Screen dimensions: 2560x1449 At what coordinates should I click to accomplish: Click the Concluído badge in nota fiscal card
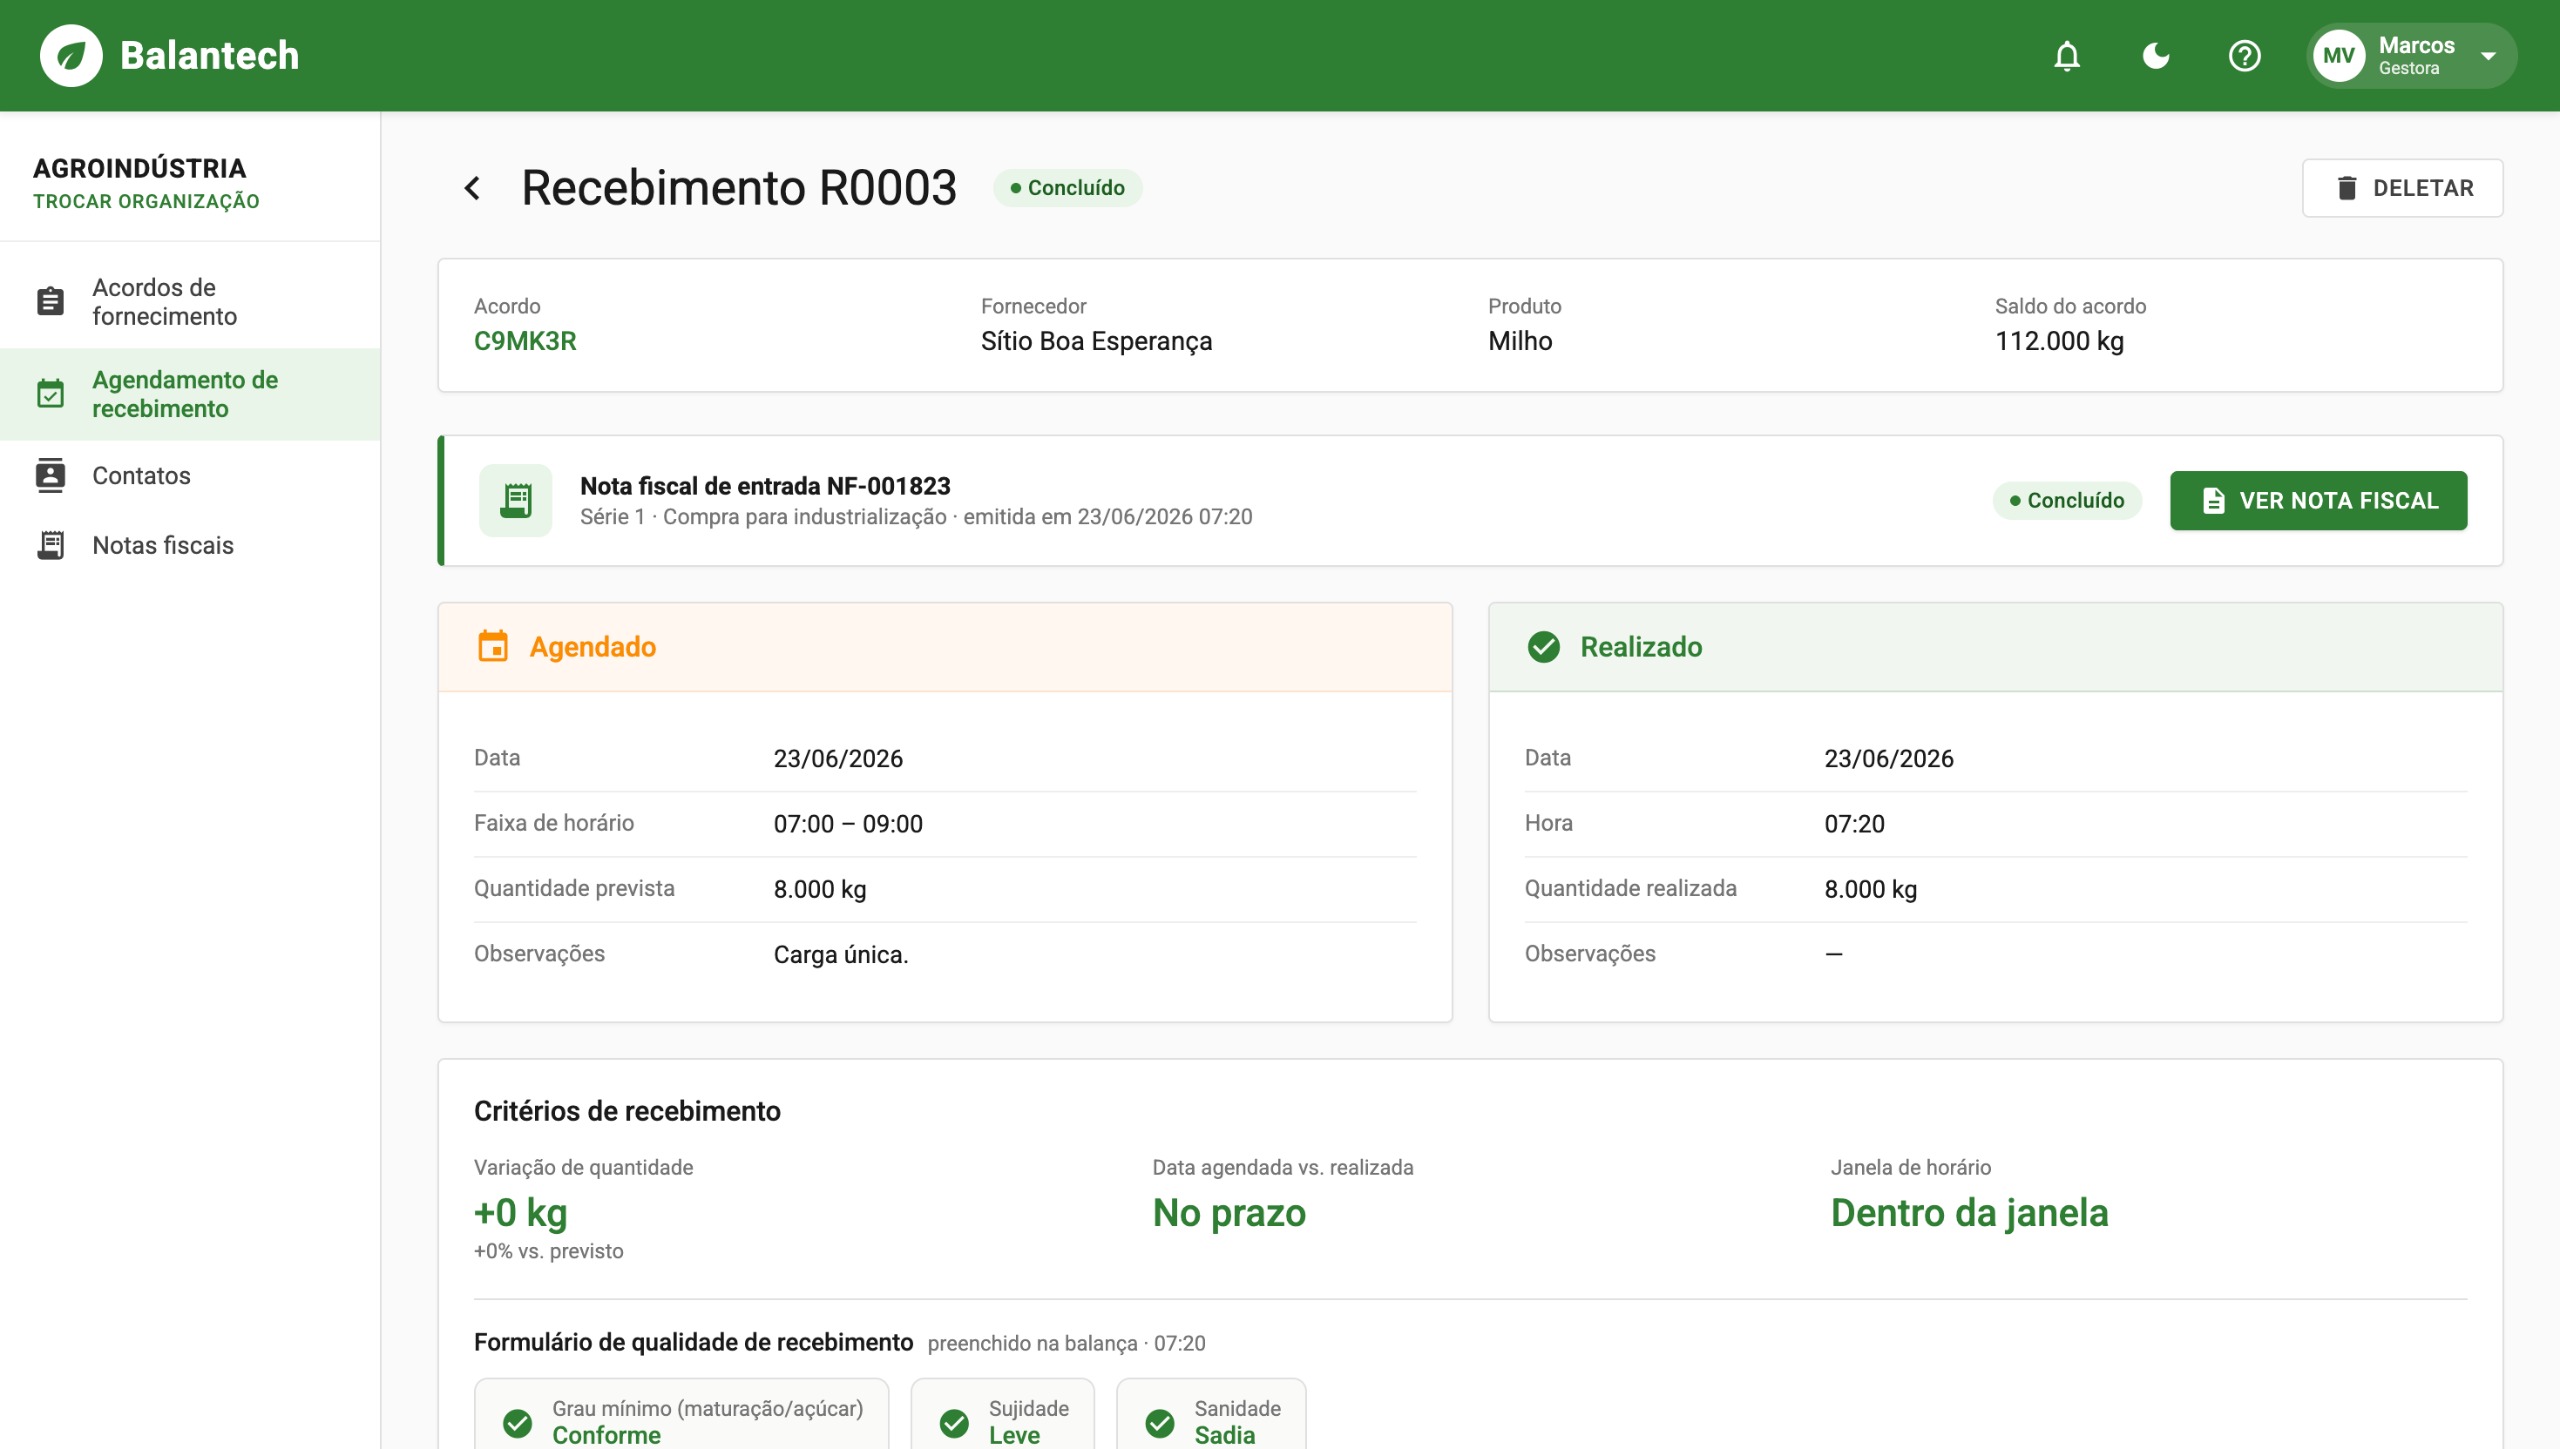click(x=2067, y=500)
